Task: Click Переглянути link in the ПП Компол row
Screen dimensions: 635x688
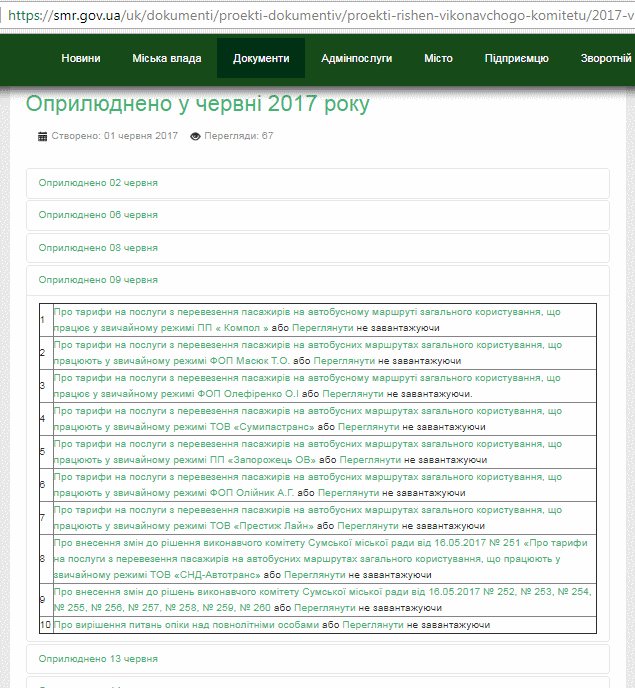Action: tap(323, 328)
